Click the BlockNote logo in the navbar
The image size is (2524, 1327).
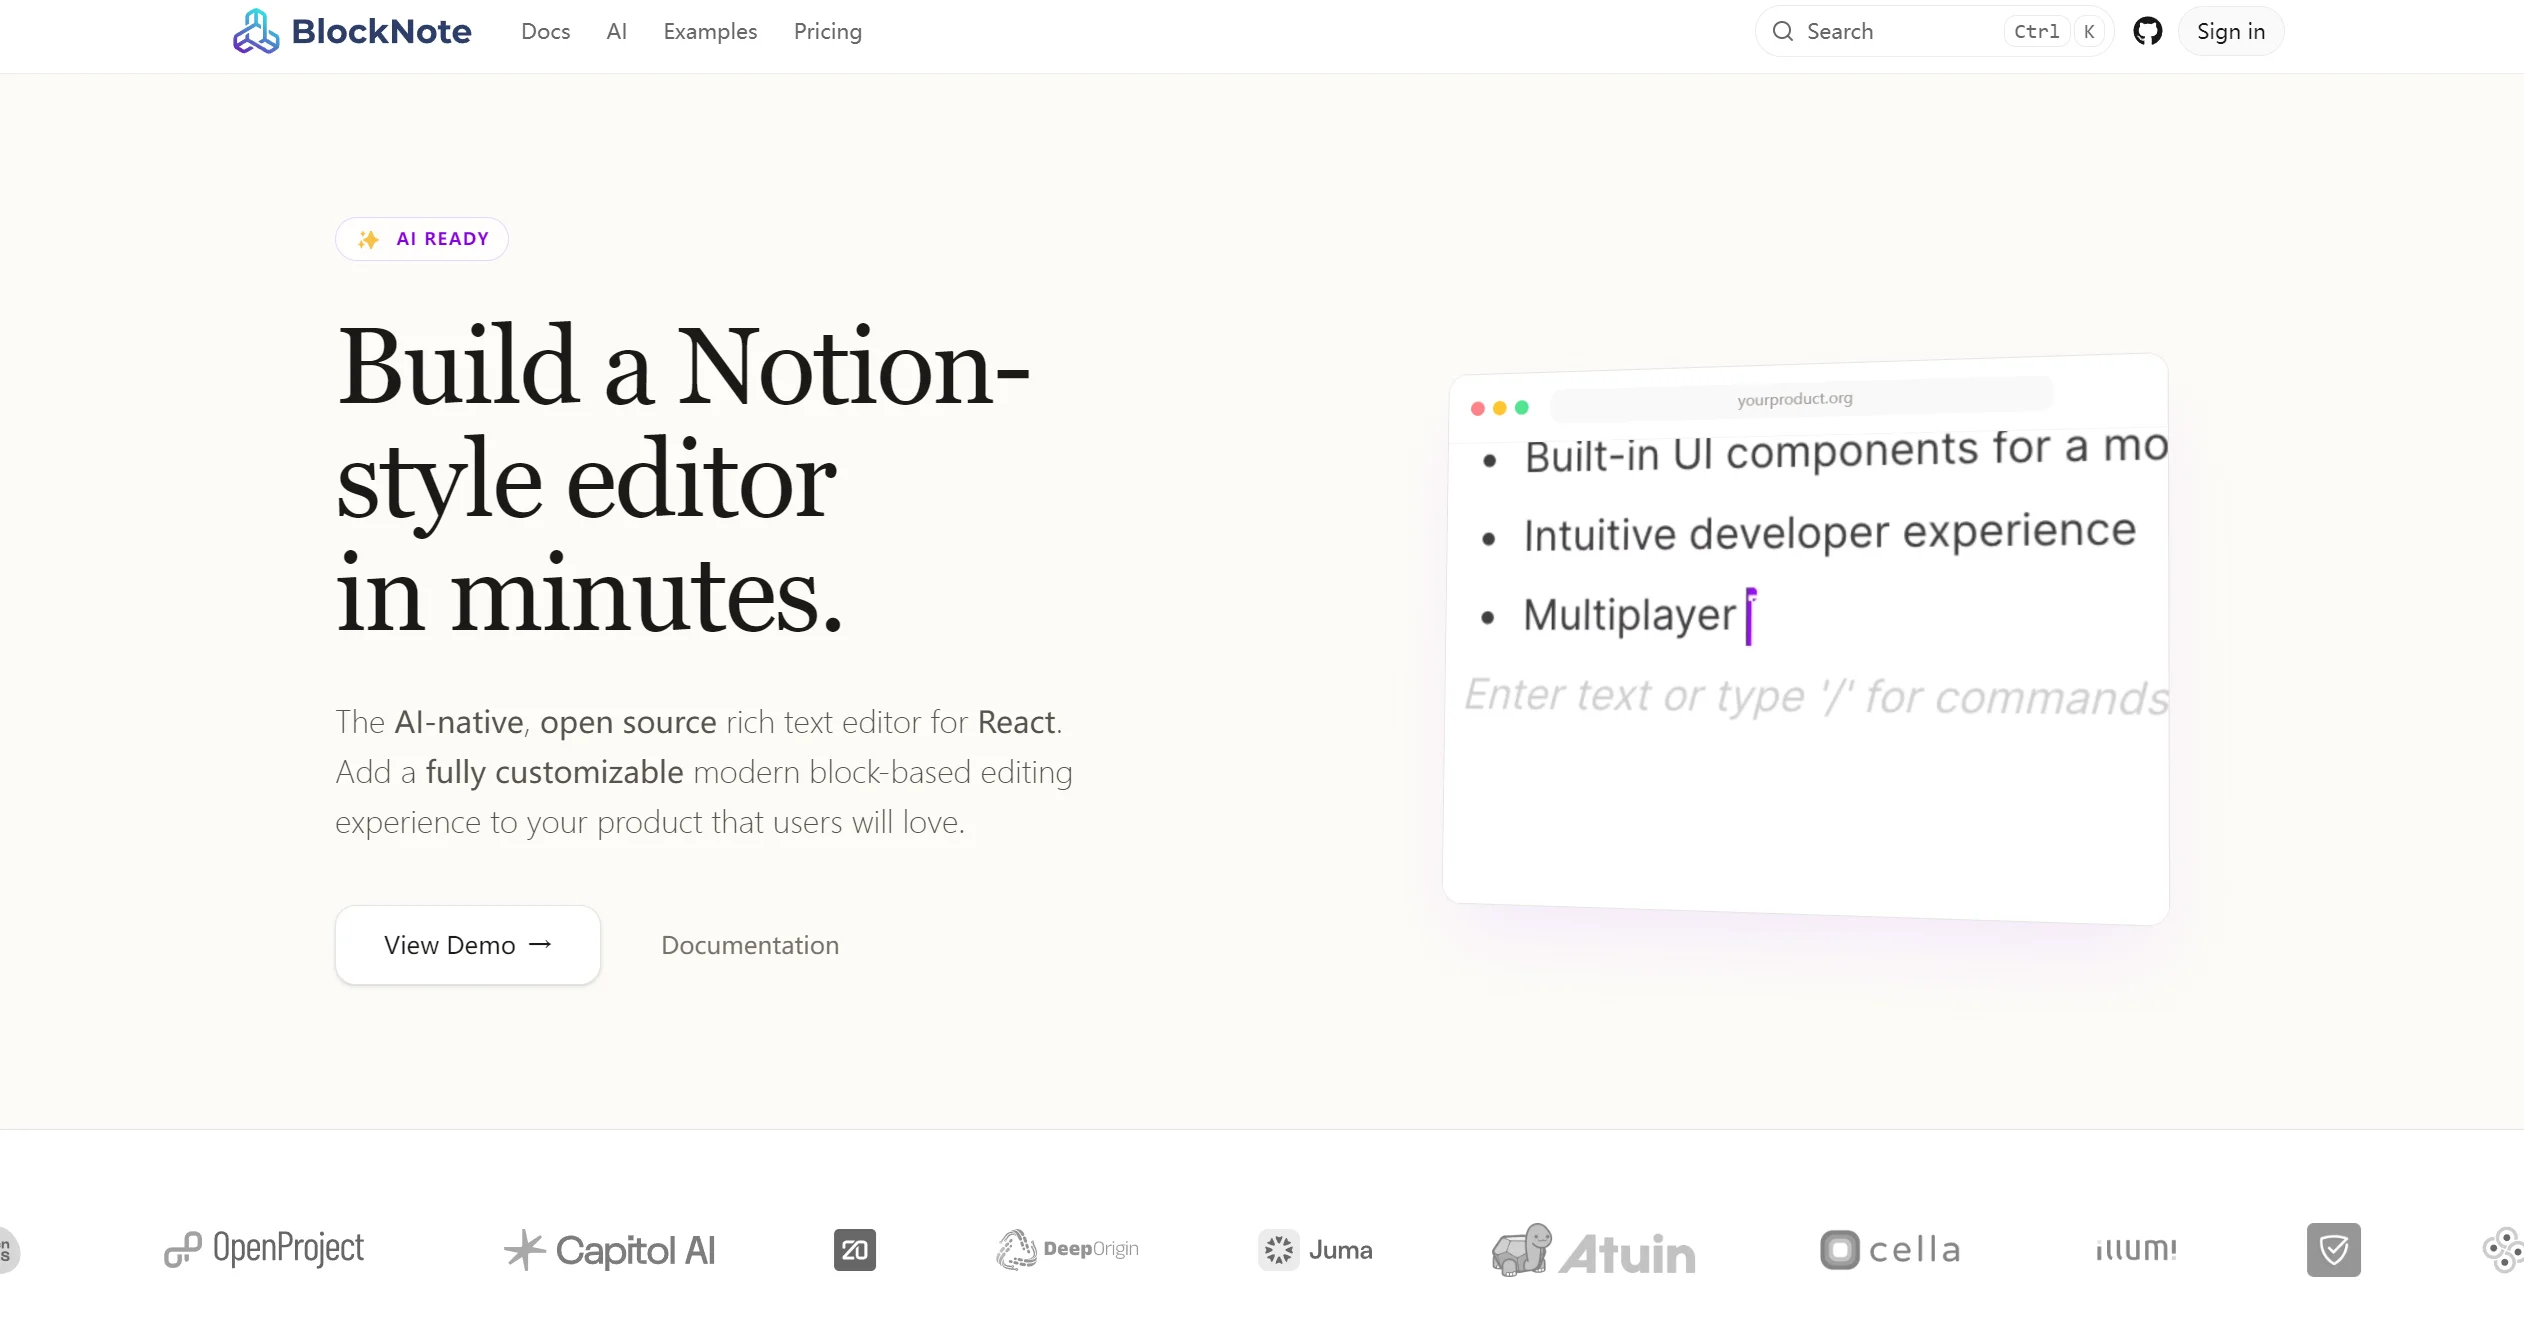(351, 31)
